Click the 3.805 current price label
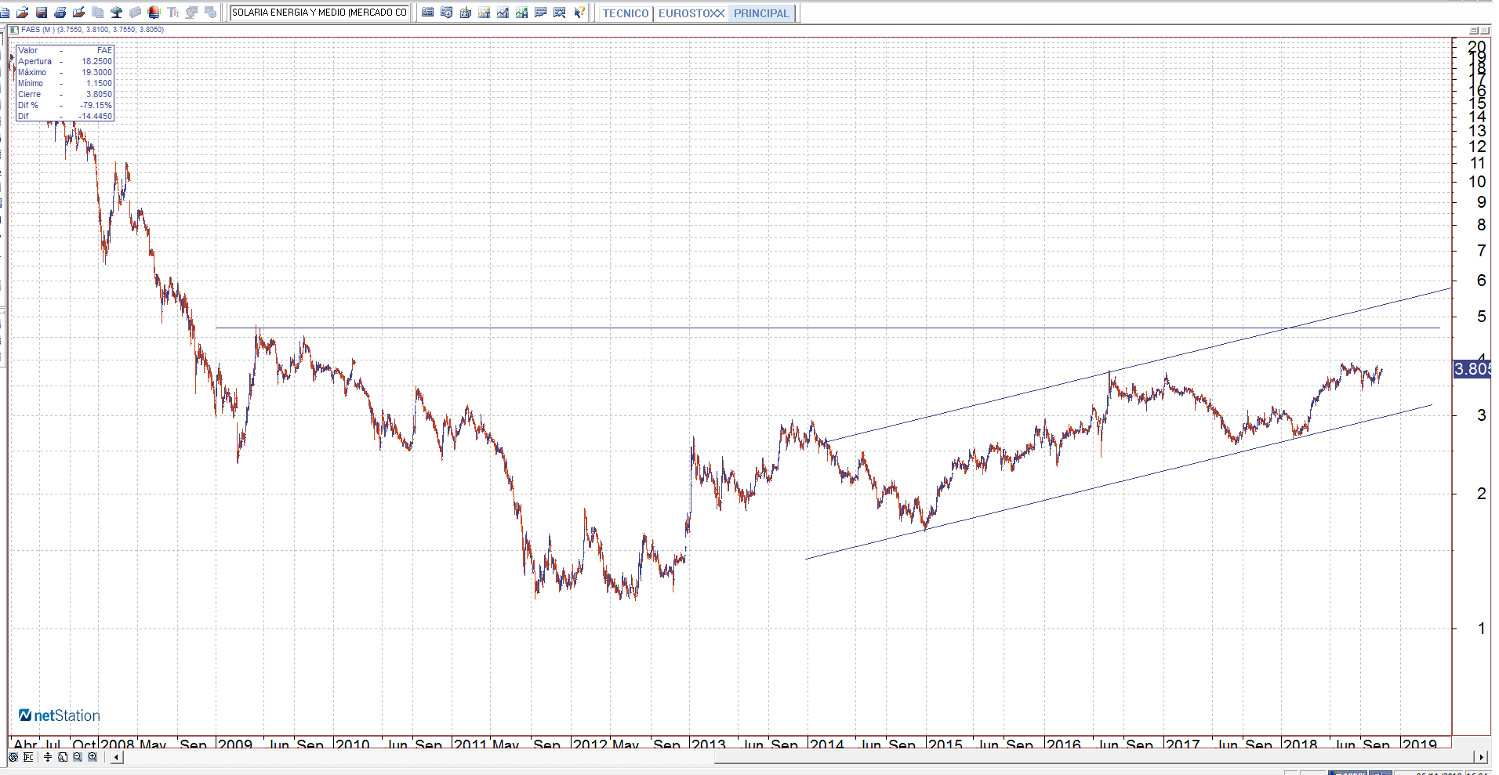The height and width of the screenshot is (775, 1499). coord(1472,369)
